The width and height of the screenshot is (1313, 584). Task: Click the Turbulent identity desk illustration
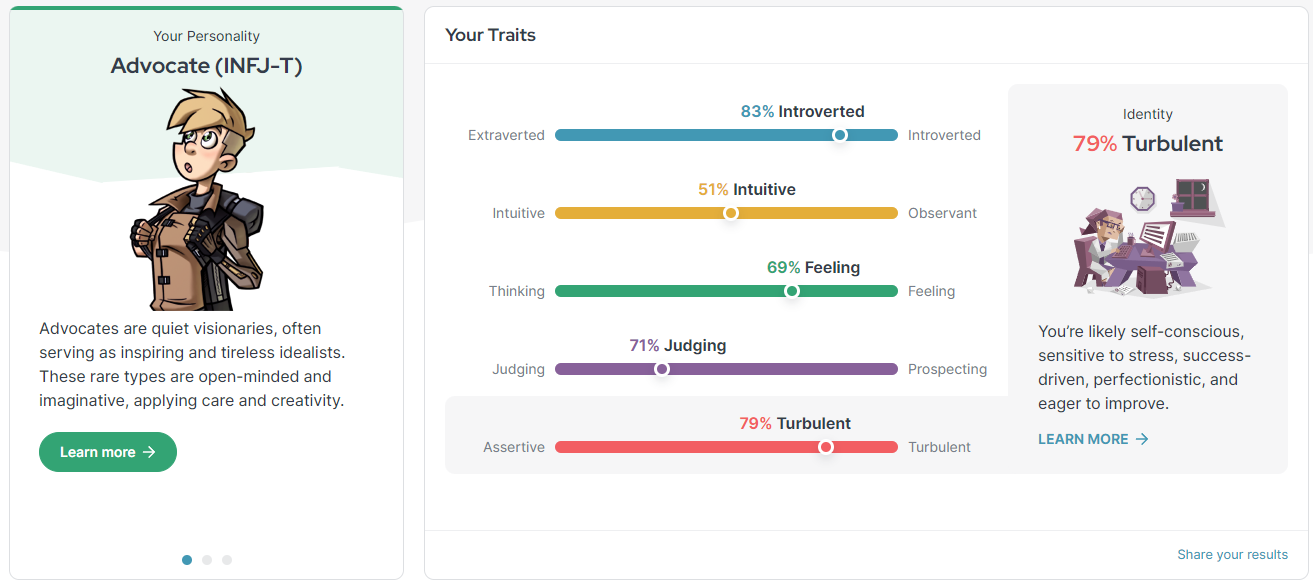coord(1147,238)
